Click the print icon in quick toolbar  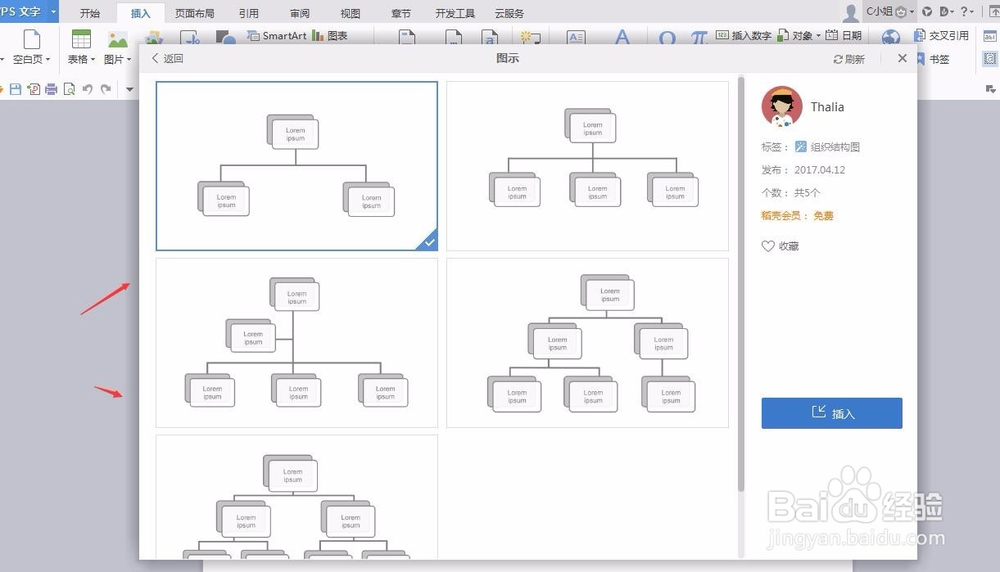[x=51, y=89]
